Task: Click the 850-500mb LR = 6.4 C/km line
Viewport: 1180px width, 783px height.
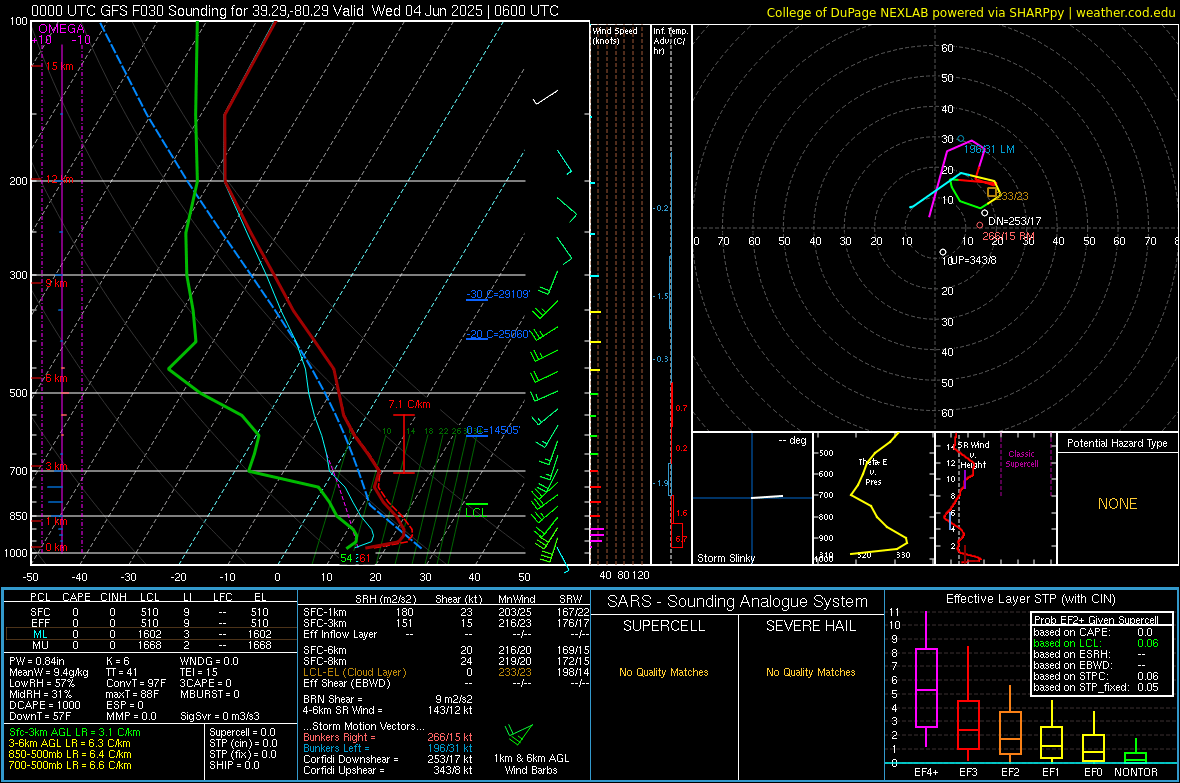Action: click(x=70, y=754)
